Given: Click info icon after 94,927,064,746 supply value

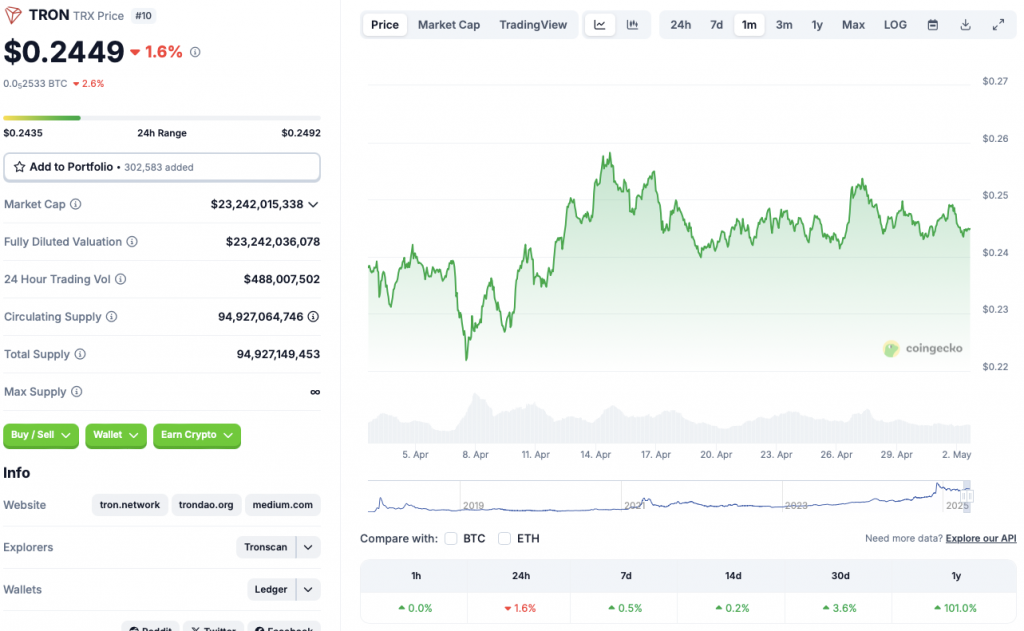Looking at the screenshot, I should point(313,317).
